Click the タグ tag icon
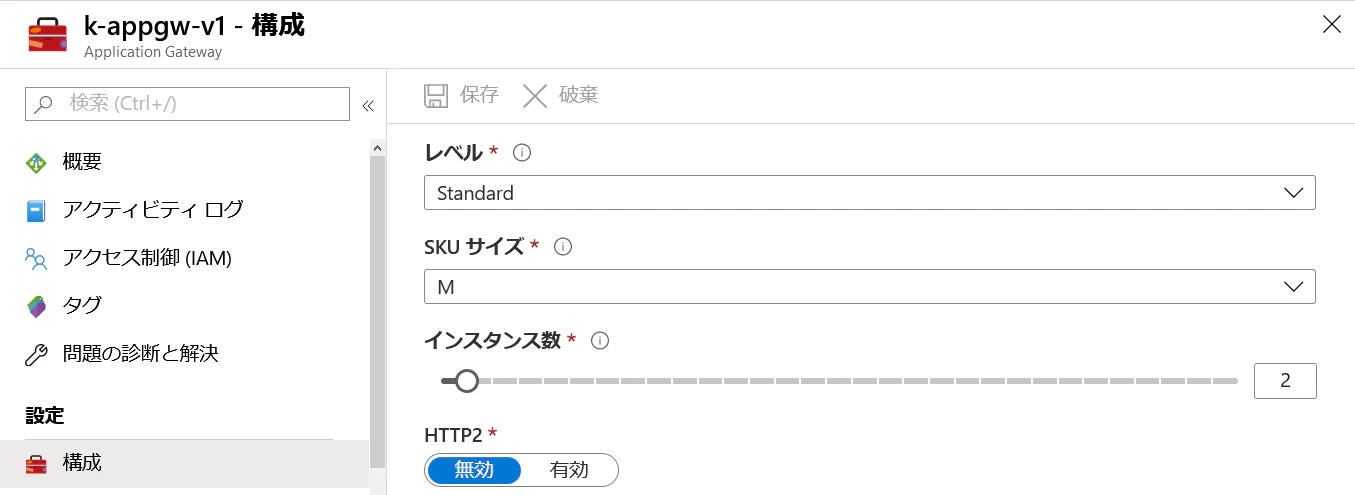This screenshot has width=1355, height=495. pos(36,306)
